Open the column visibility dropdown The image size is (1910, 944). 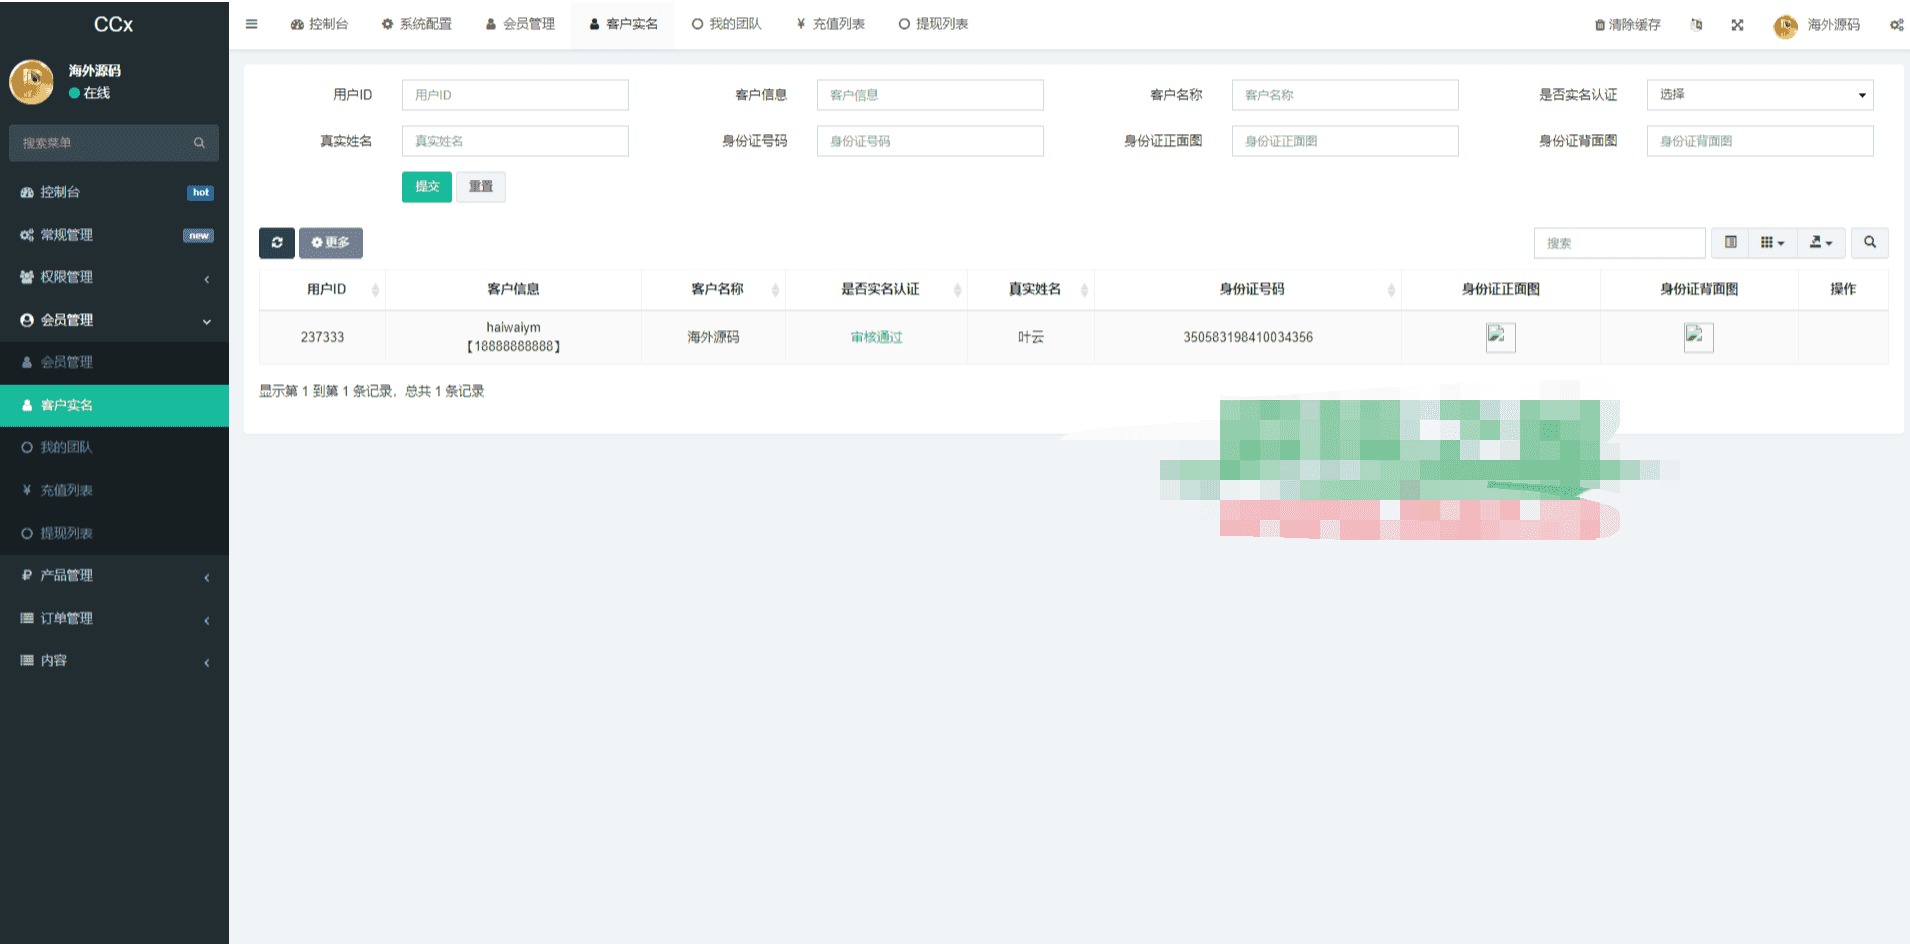click(1772, 243)
